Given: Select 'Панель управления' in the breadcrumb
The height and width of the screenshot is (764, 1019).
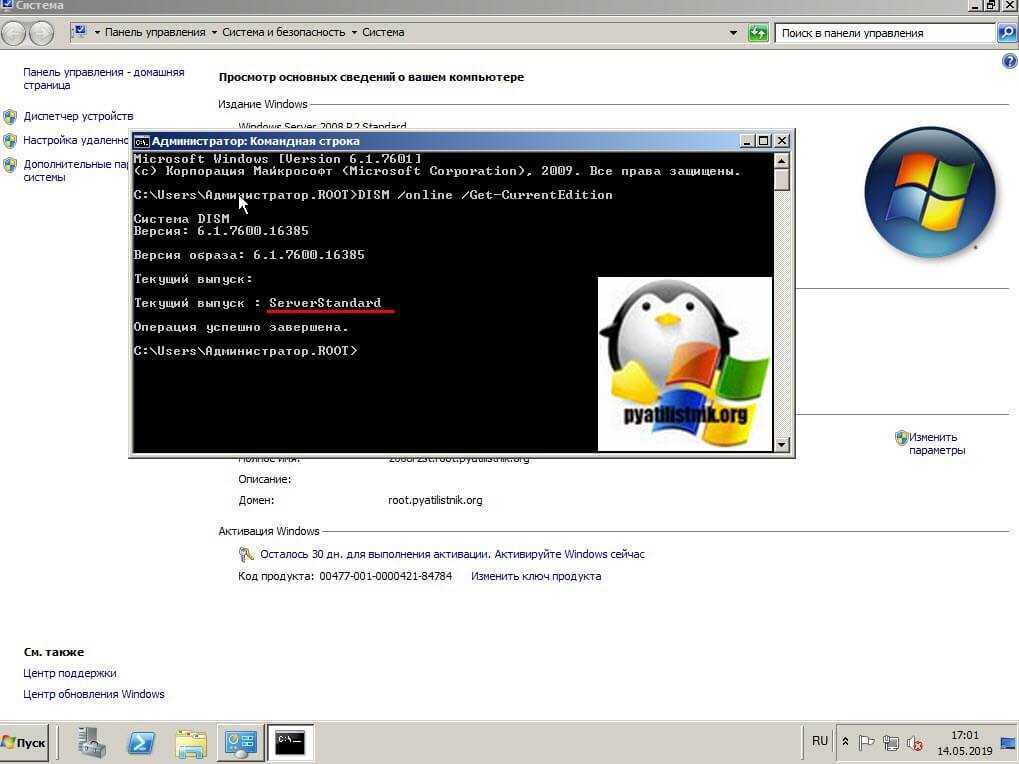Looking at the screenshot, I should point(155,33).
